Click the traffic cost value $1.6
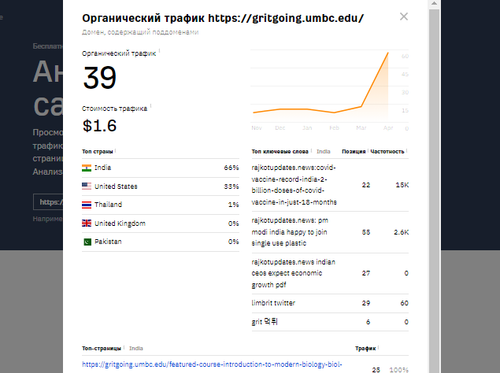Viewport: 500px width, 373px height. tap(100, 126)
